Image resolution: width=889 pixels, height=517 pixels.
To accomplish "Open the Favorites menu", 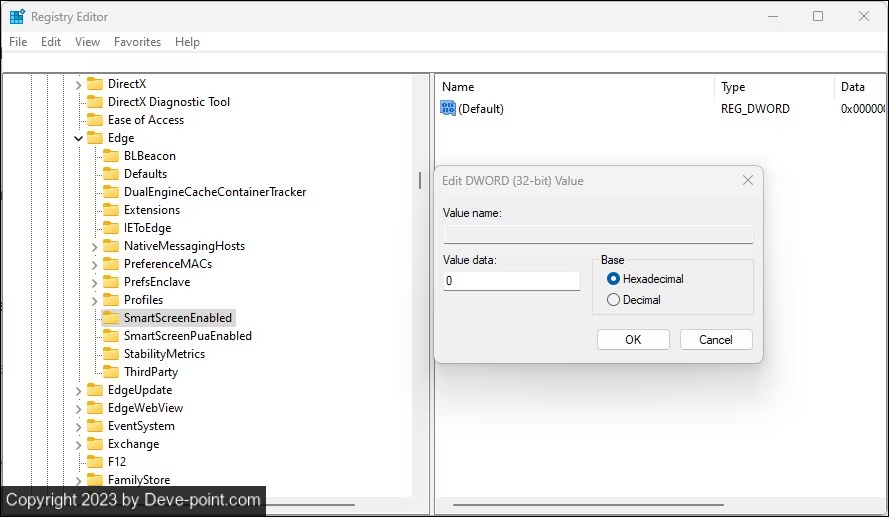I will tap(137, 42).
